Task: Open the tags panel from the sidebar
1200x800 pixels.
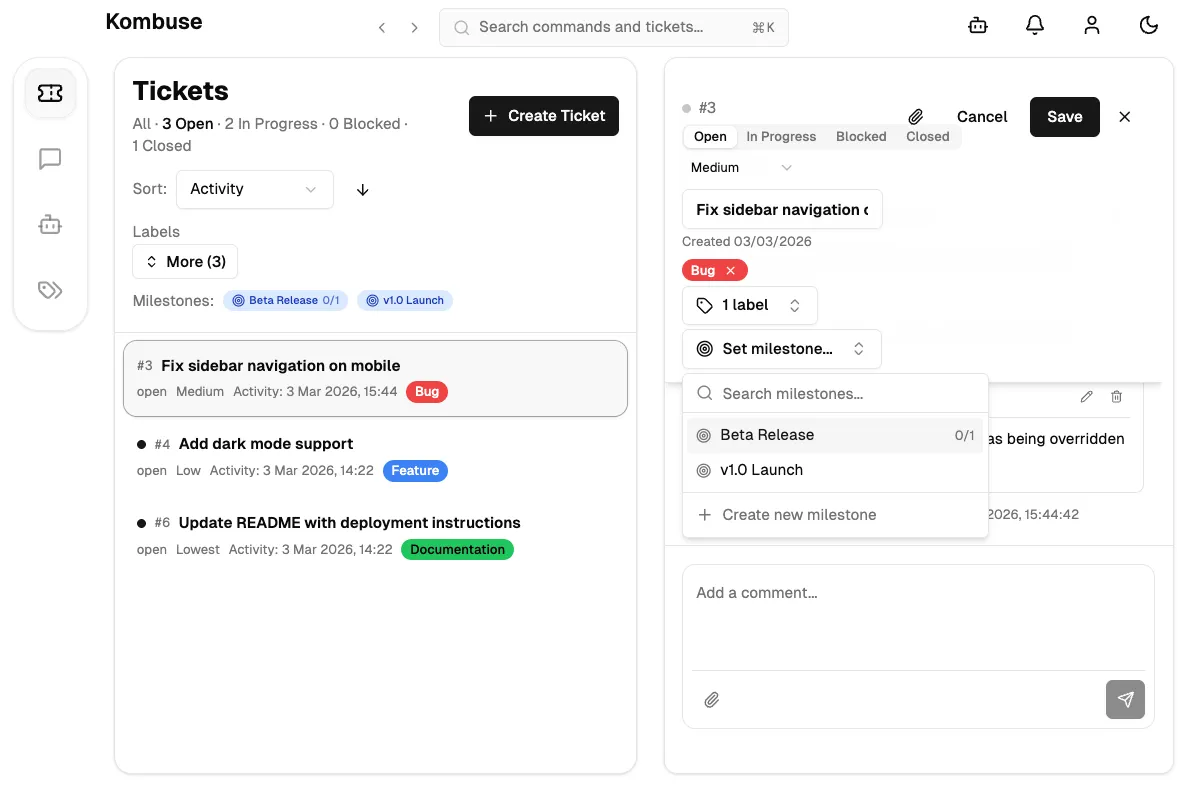Action: 50,290
